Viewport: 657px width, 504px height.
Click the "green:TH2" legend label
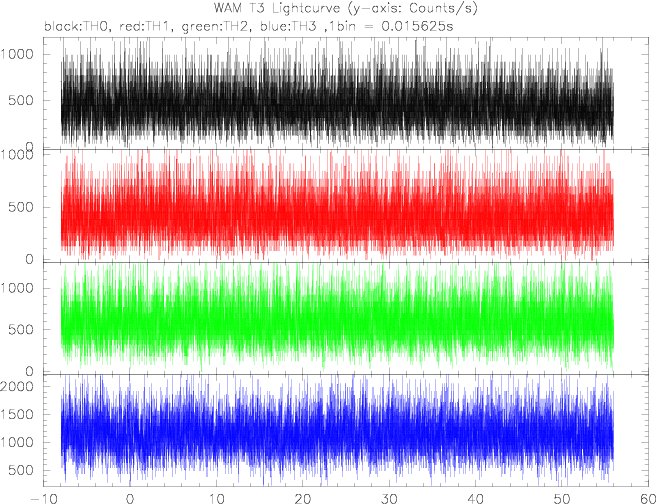click(217, 27)
